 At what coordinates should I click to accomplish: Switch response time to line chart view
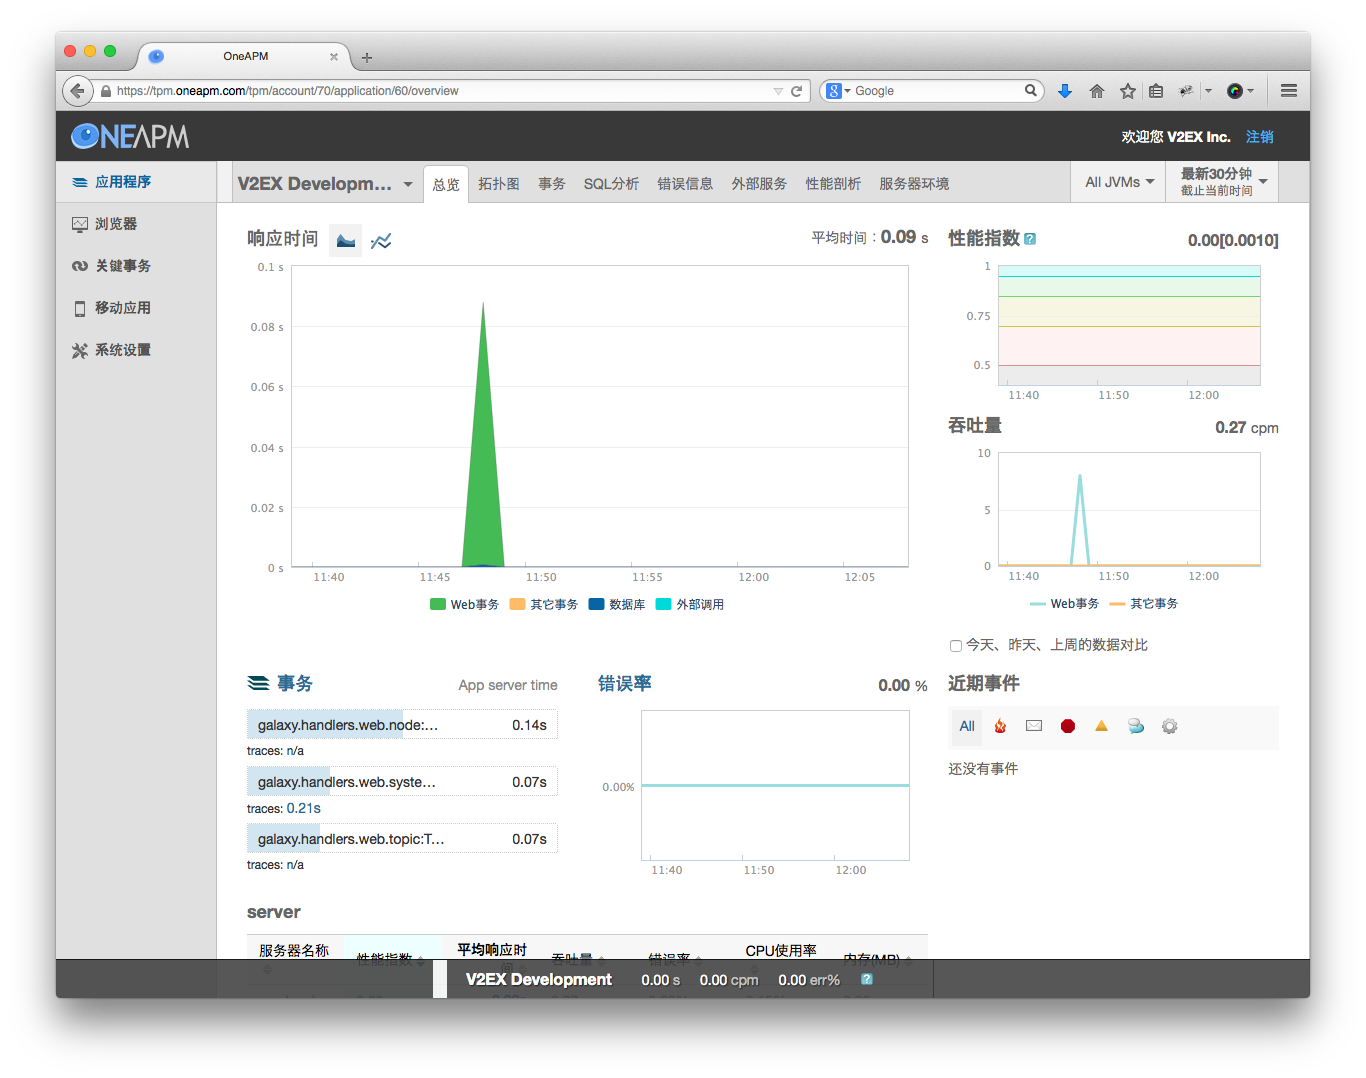click(x=381, y=241)
